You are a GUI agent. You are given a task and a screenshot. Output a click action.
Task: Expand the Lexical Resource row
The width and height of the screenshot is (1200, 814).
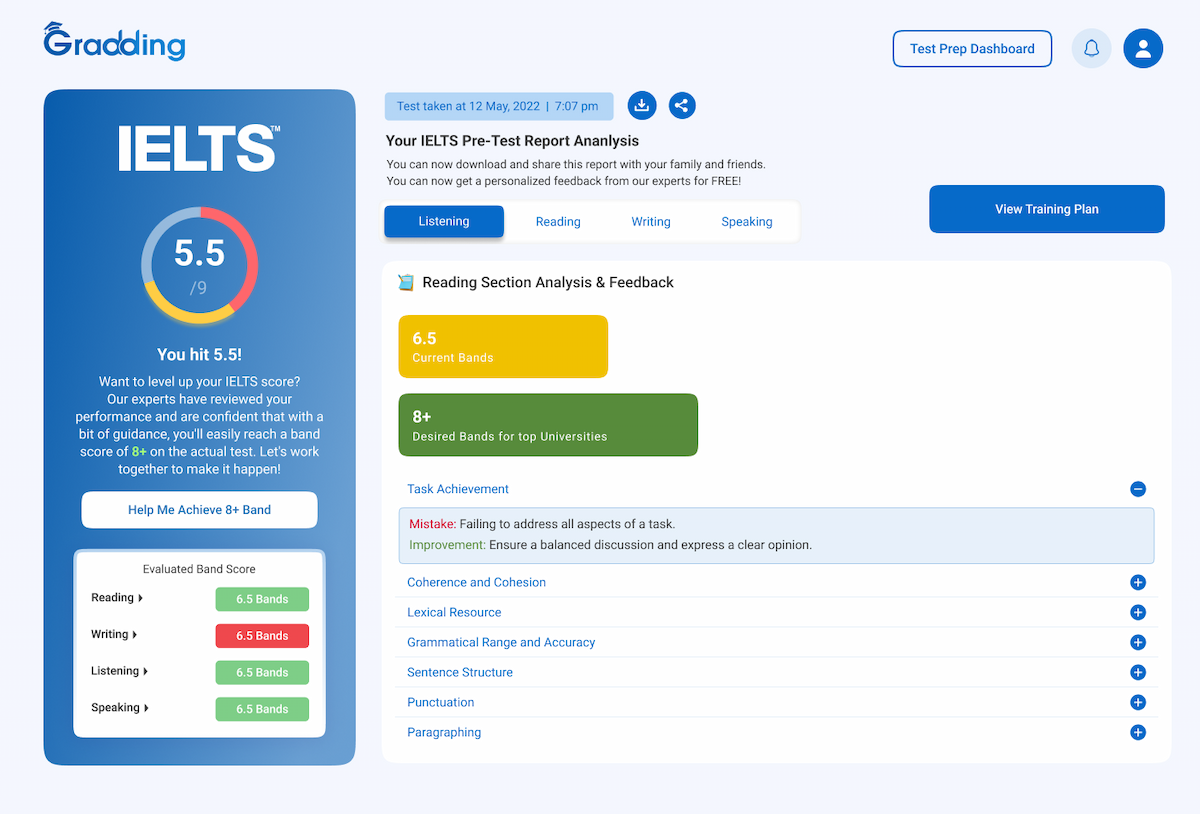tap(1138, 612)
